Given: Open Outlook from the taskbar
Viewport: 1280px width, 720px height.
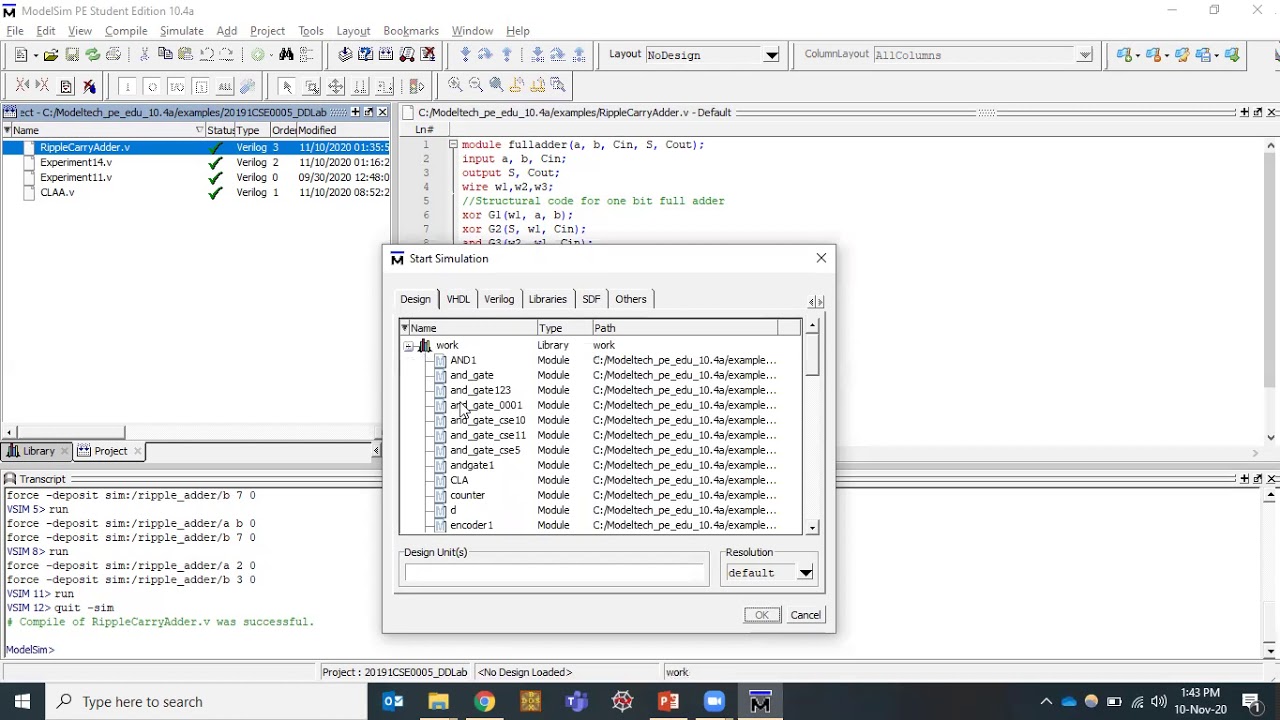Looking at the screenshot, I should coord(393,701).
